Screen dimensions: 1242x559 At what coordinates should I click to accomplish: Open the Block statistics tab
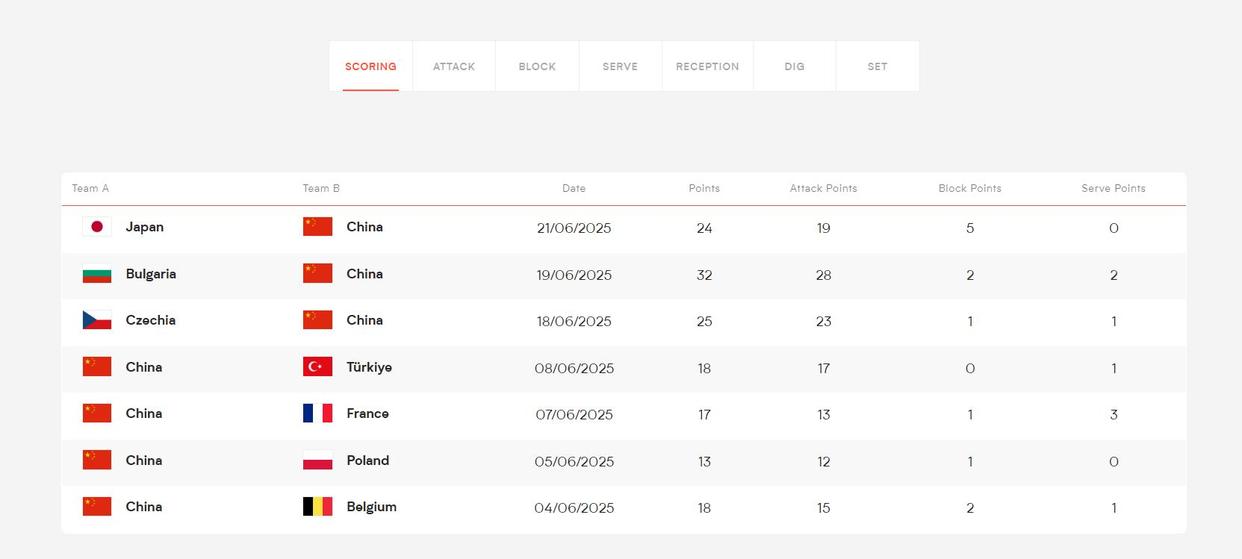click(x=537, y=67)
